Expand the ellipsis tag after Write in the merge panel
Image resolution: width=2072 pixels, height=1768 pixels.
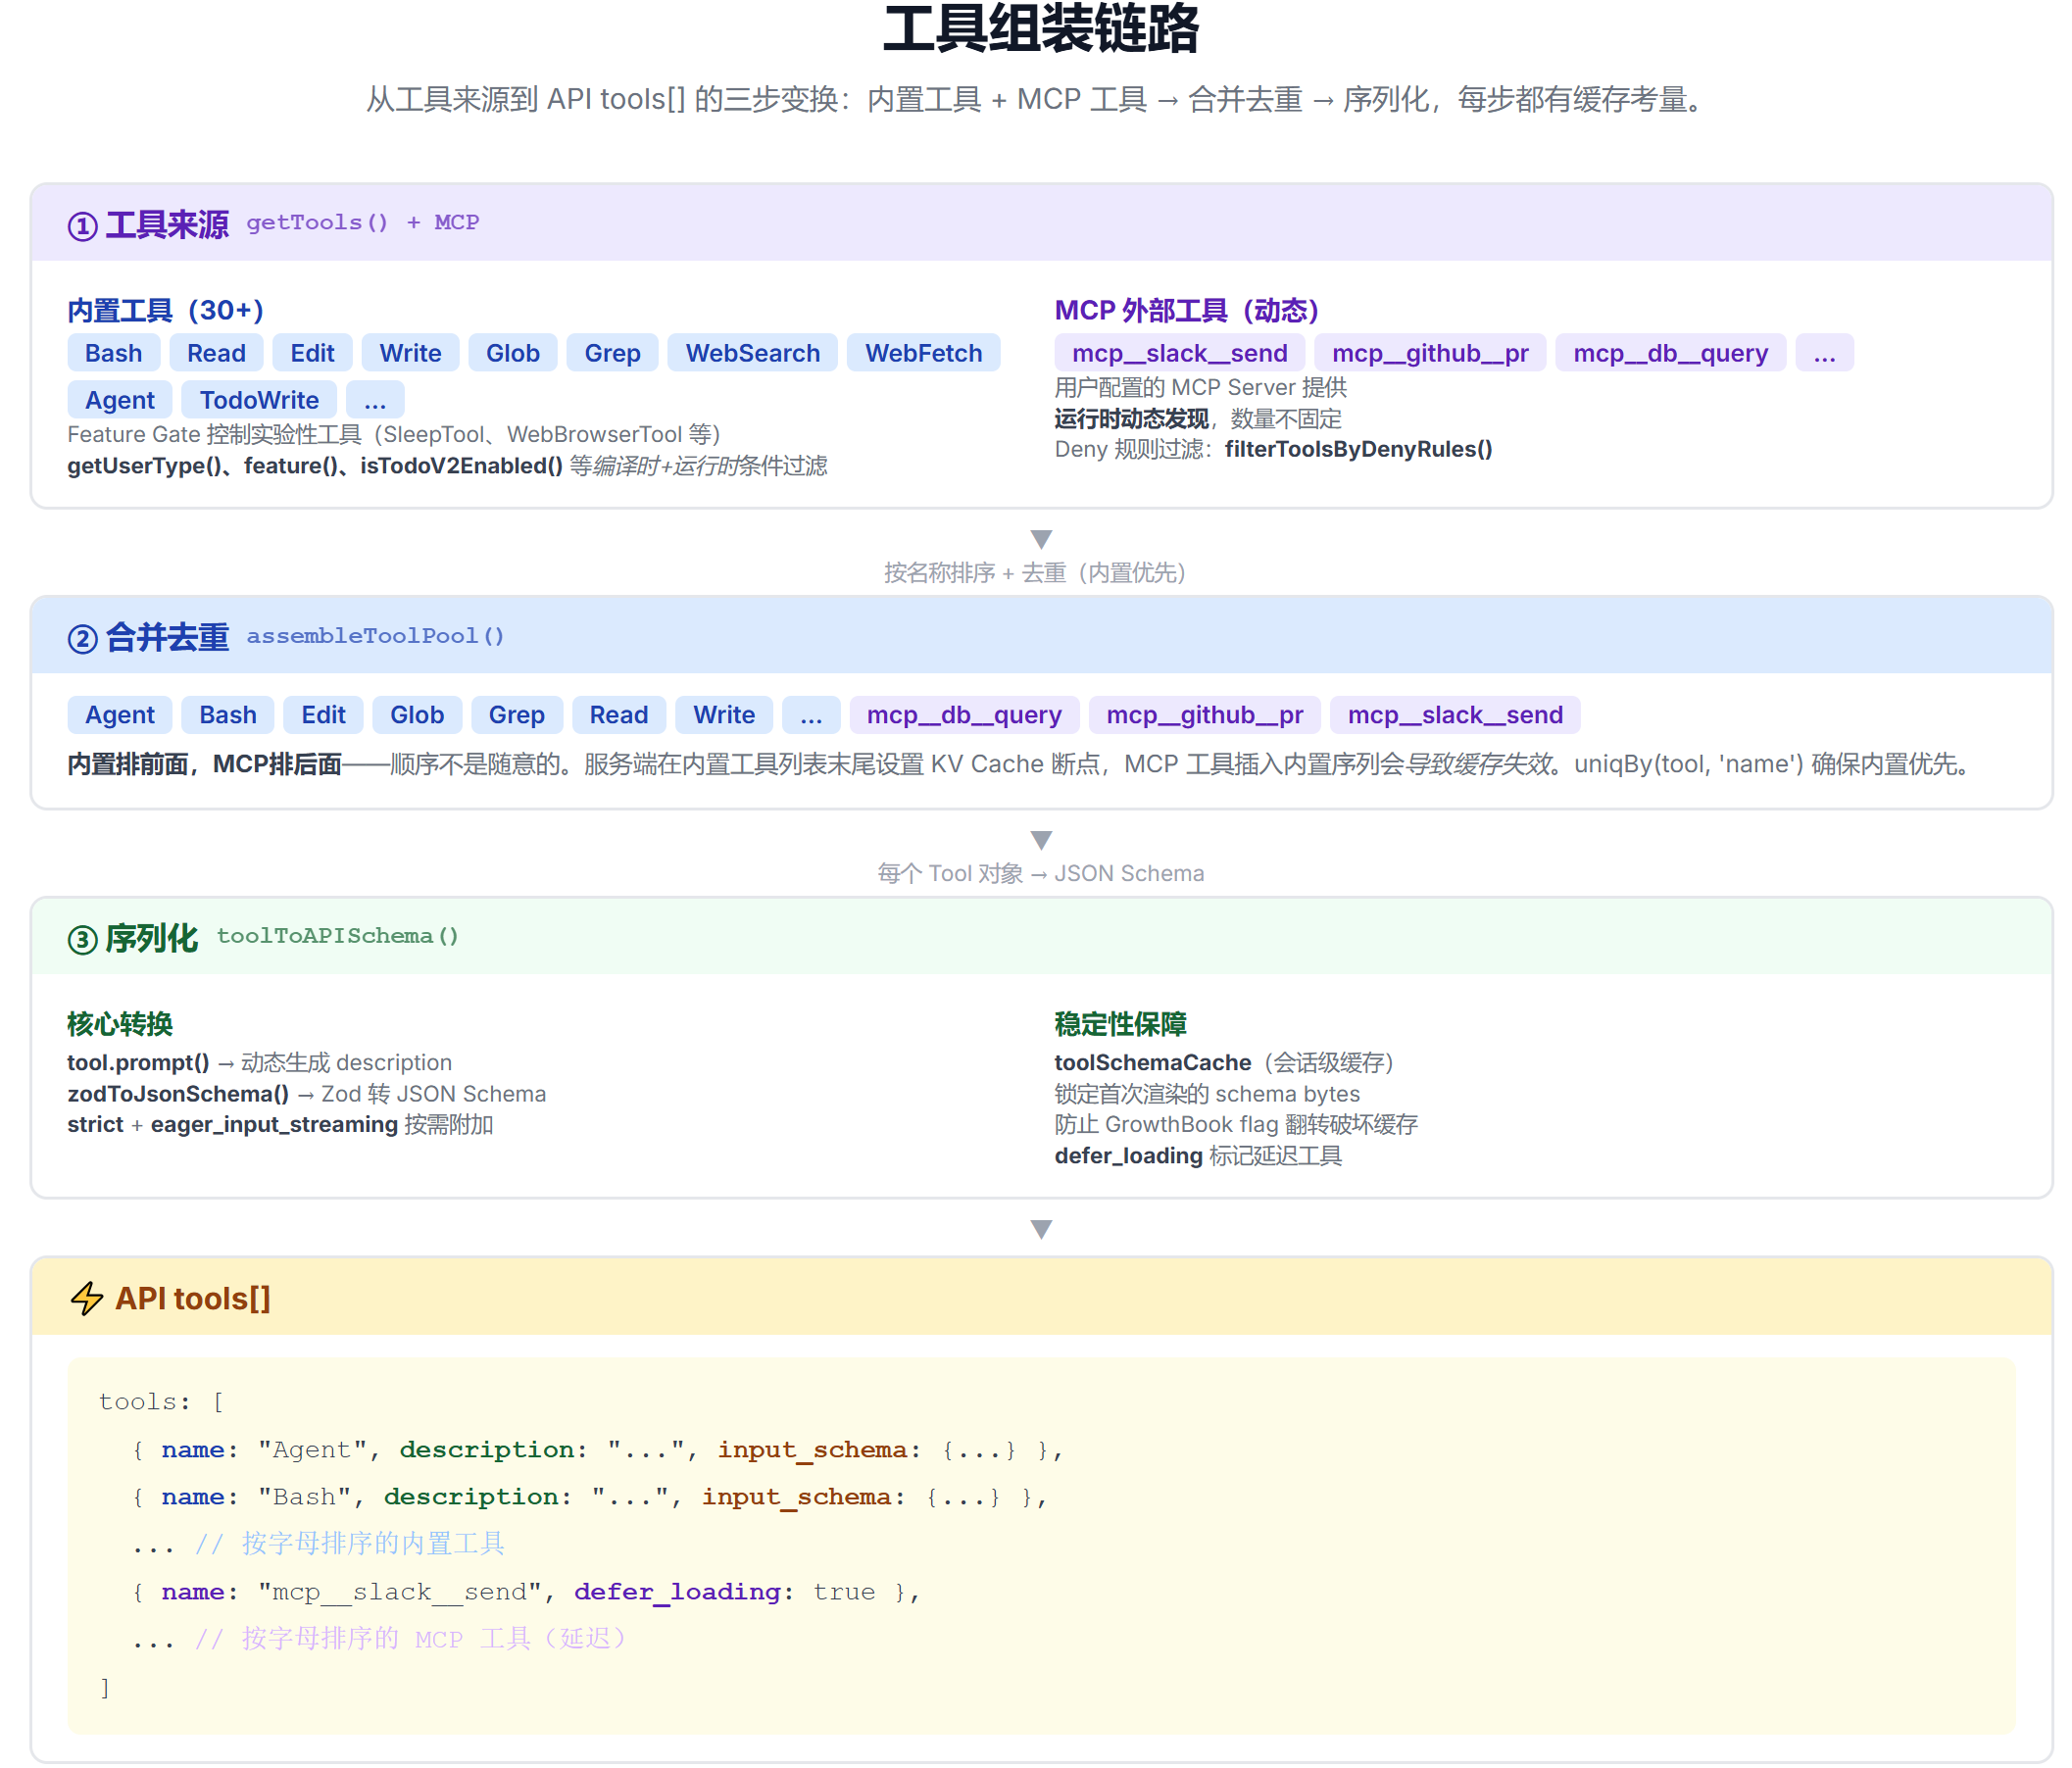click(811, 715)
